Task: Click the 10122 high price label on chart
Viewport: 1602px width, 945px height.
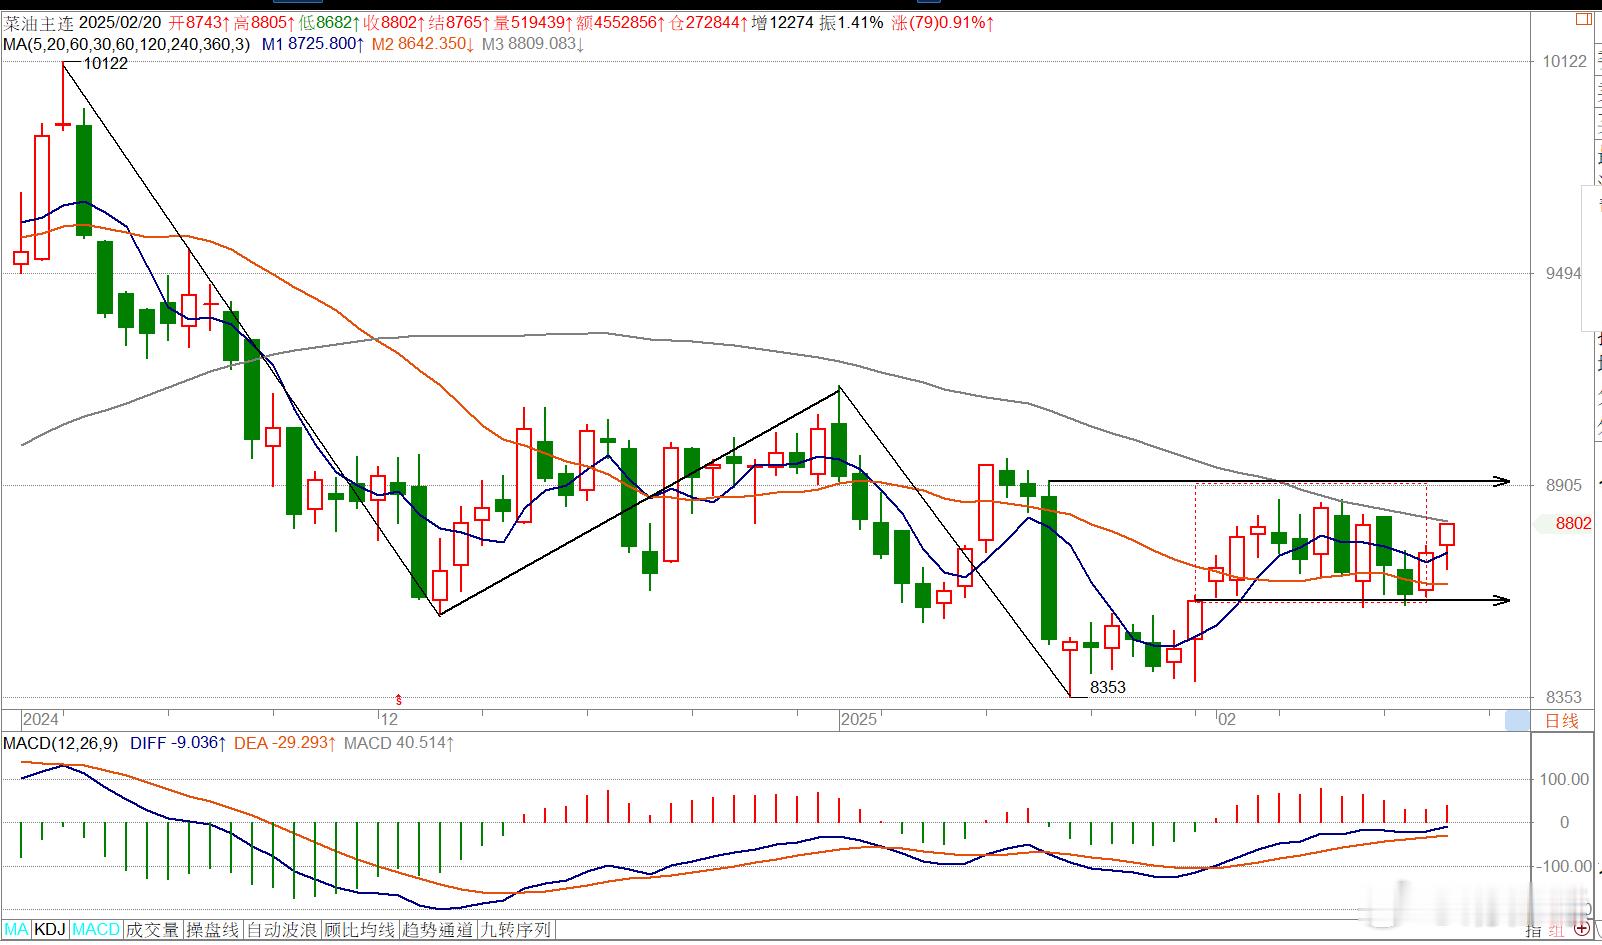Action: (106, 63)
